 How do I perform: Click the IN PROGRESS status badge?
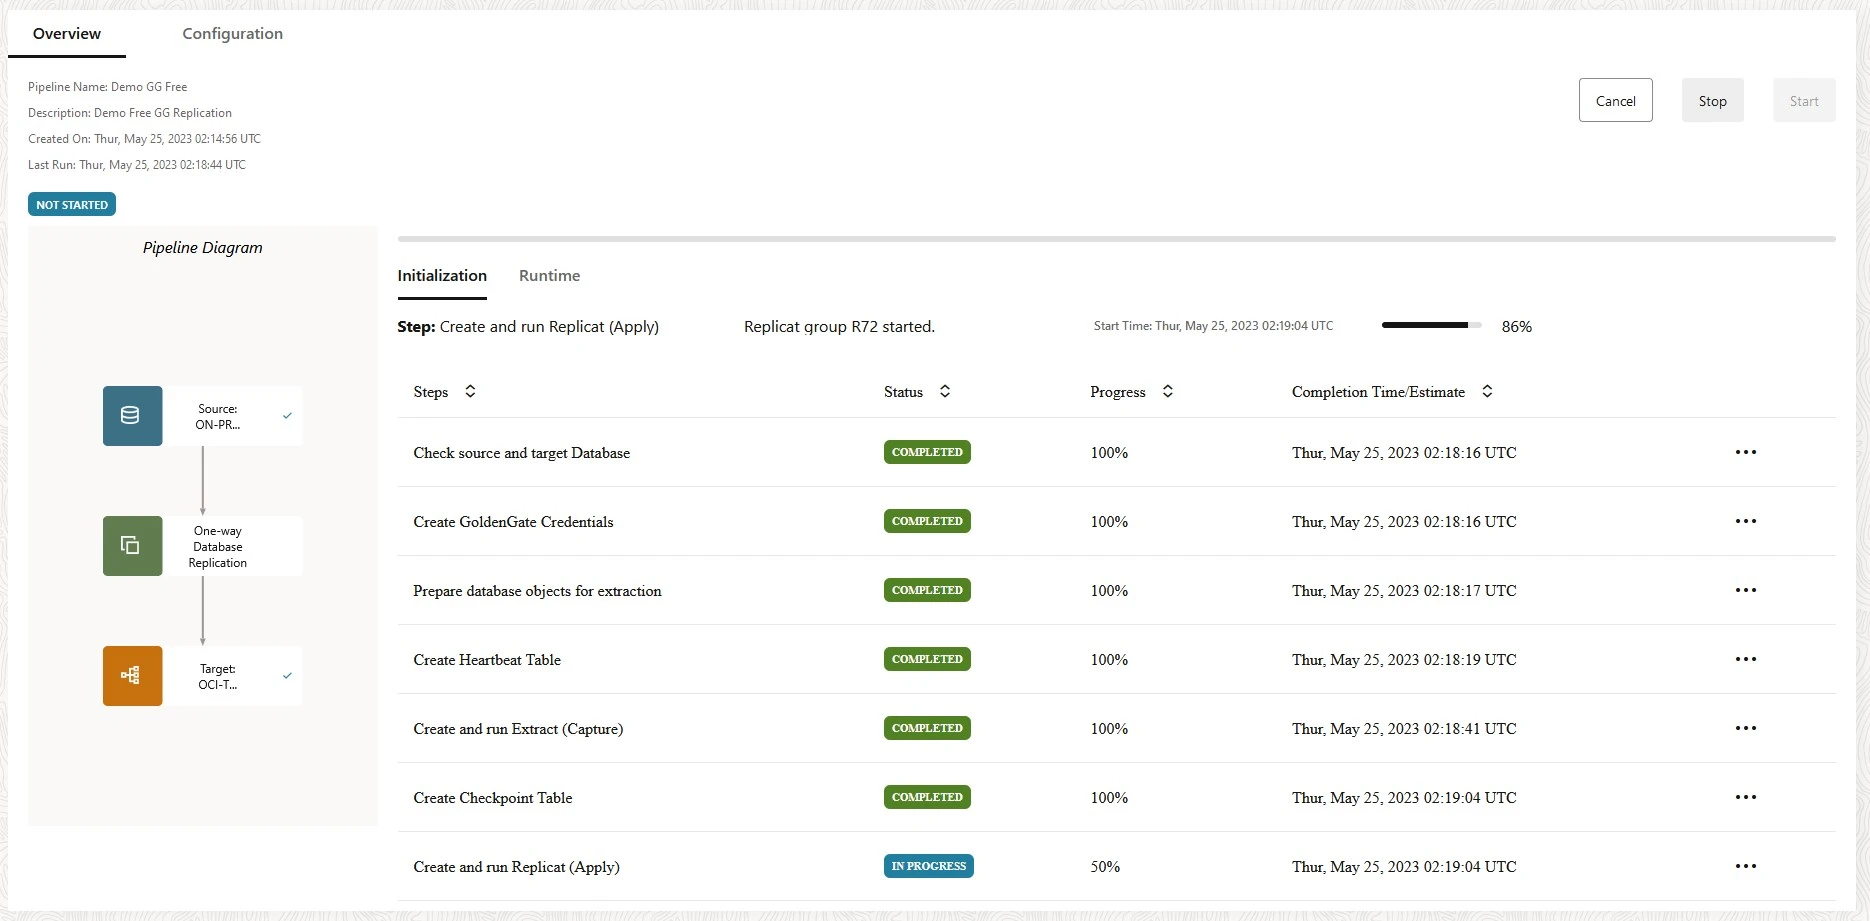click(928, 866)
